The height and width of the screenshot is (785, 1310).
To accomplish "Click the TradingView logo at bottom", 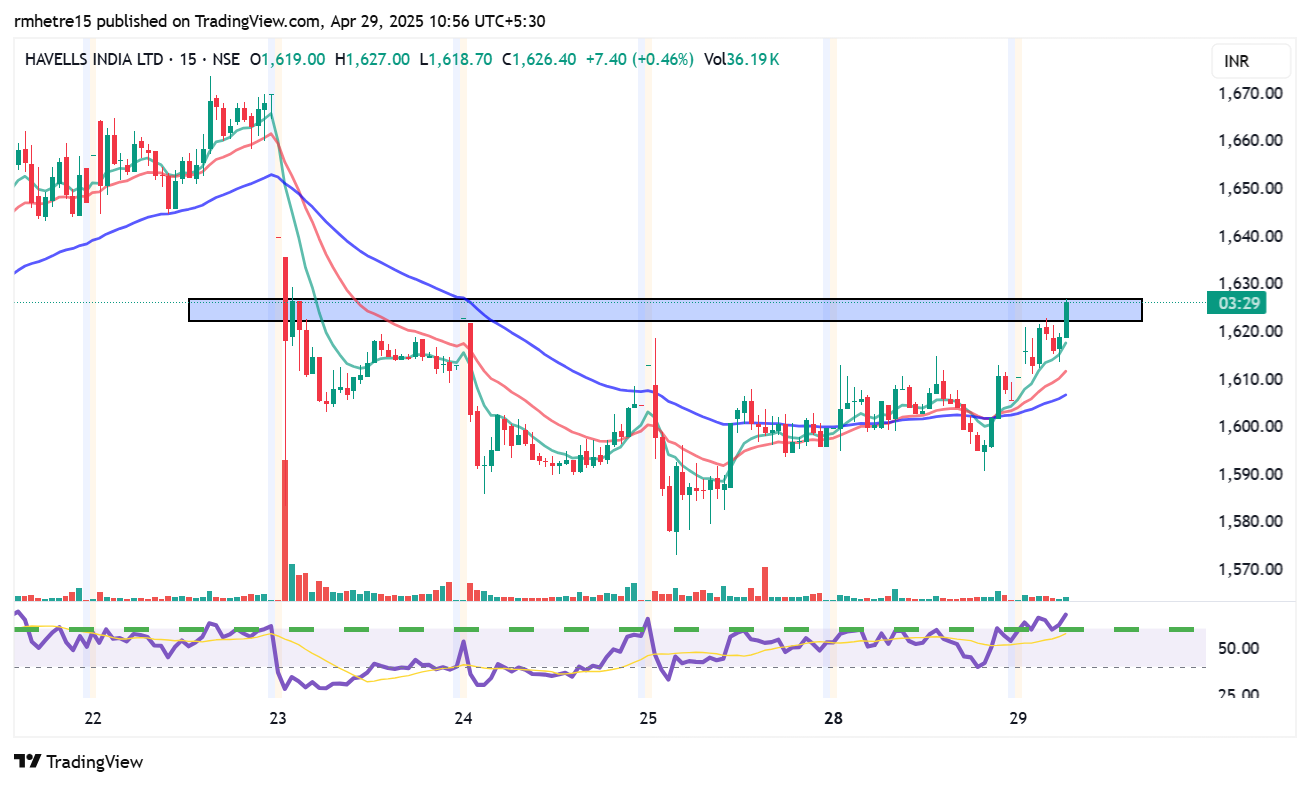I will 79,761.
